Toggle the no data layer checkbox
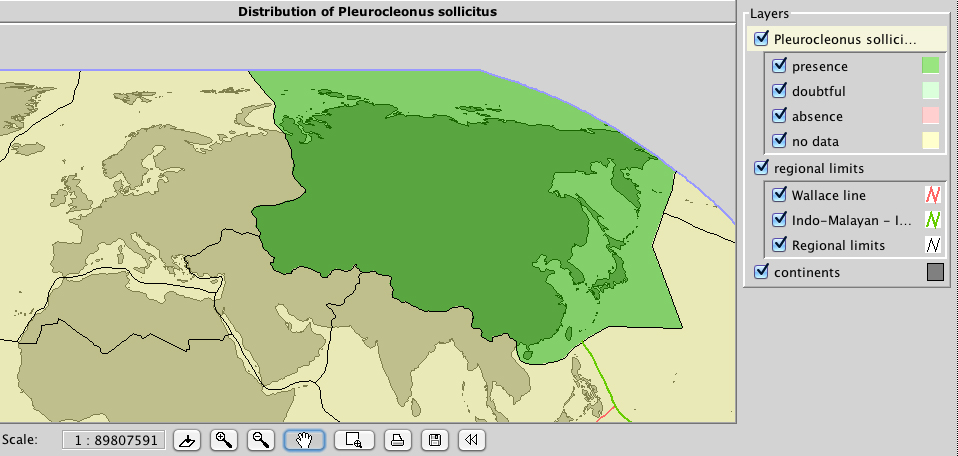This screenshot has height=456, width=958. pyautogui.click(x=780, y=141)
